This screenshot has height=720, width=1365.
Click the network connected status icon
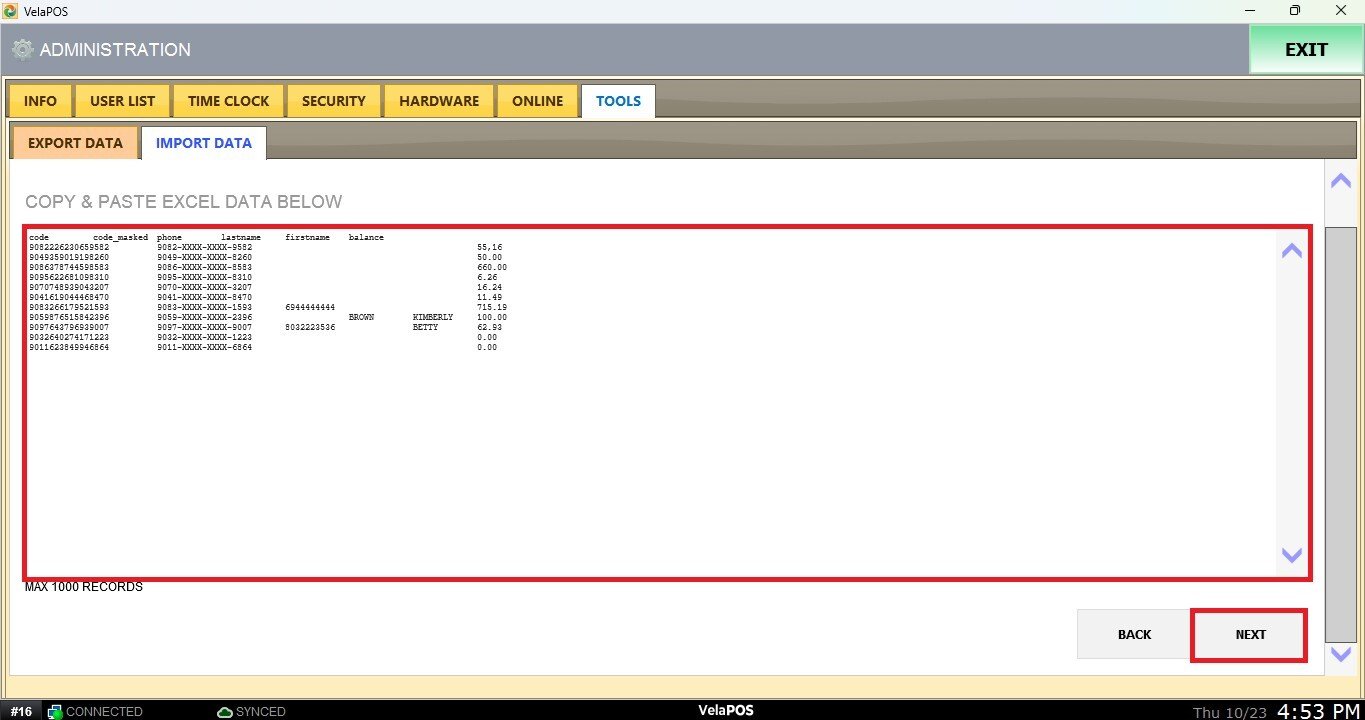pos(55,711)
